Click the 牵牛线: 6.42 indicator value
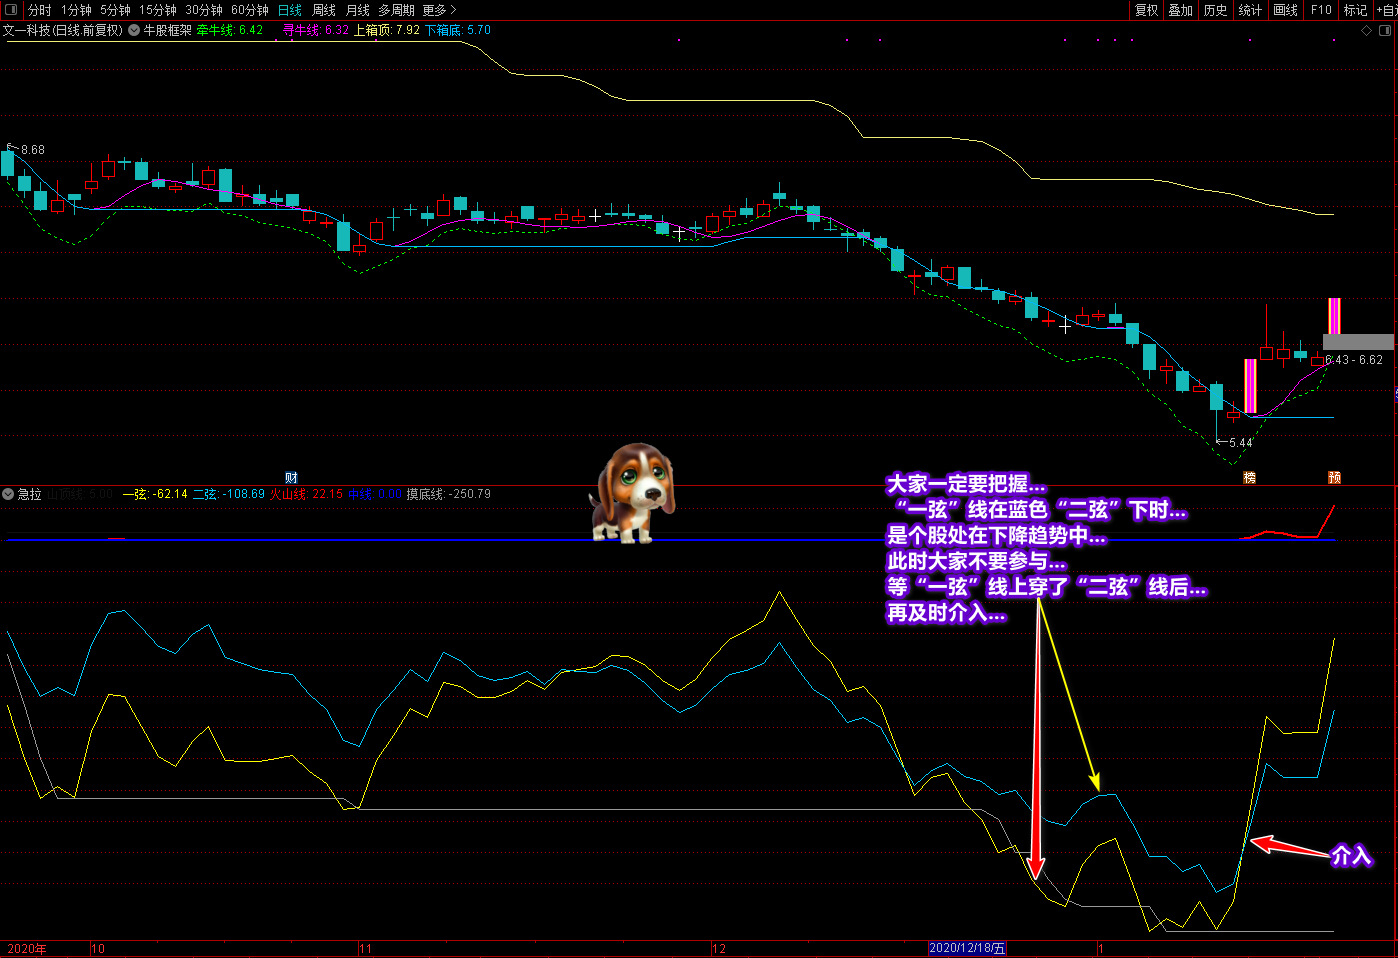 230,30
